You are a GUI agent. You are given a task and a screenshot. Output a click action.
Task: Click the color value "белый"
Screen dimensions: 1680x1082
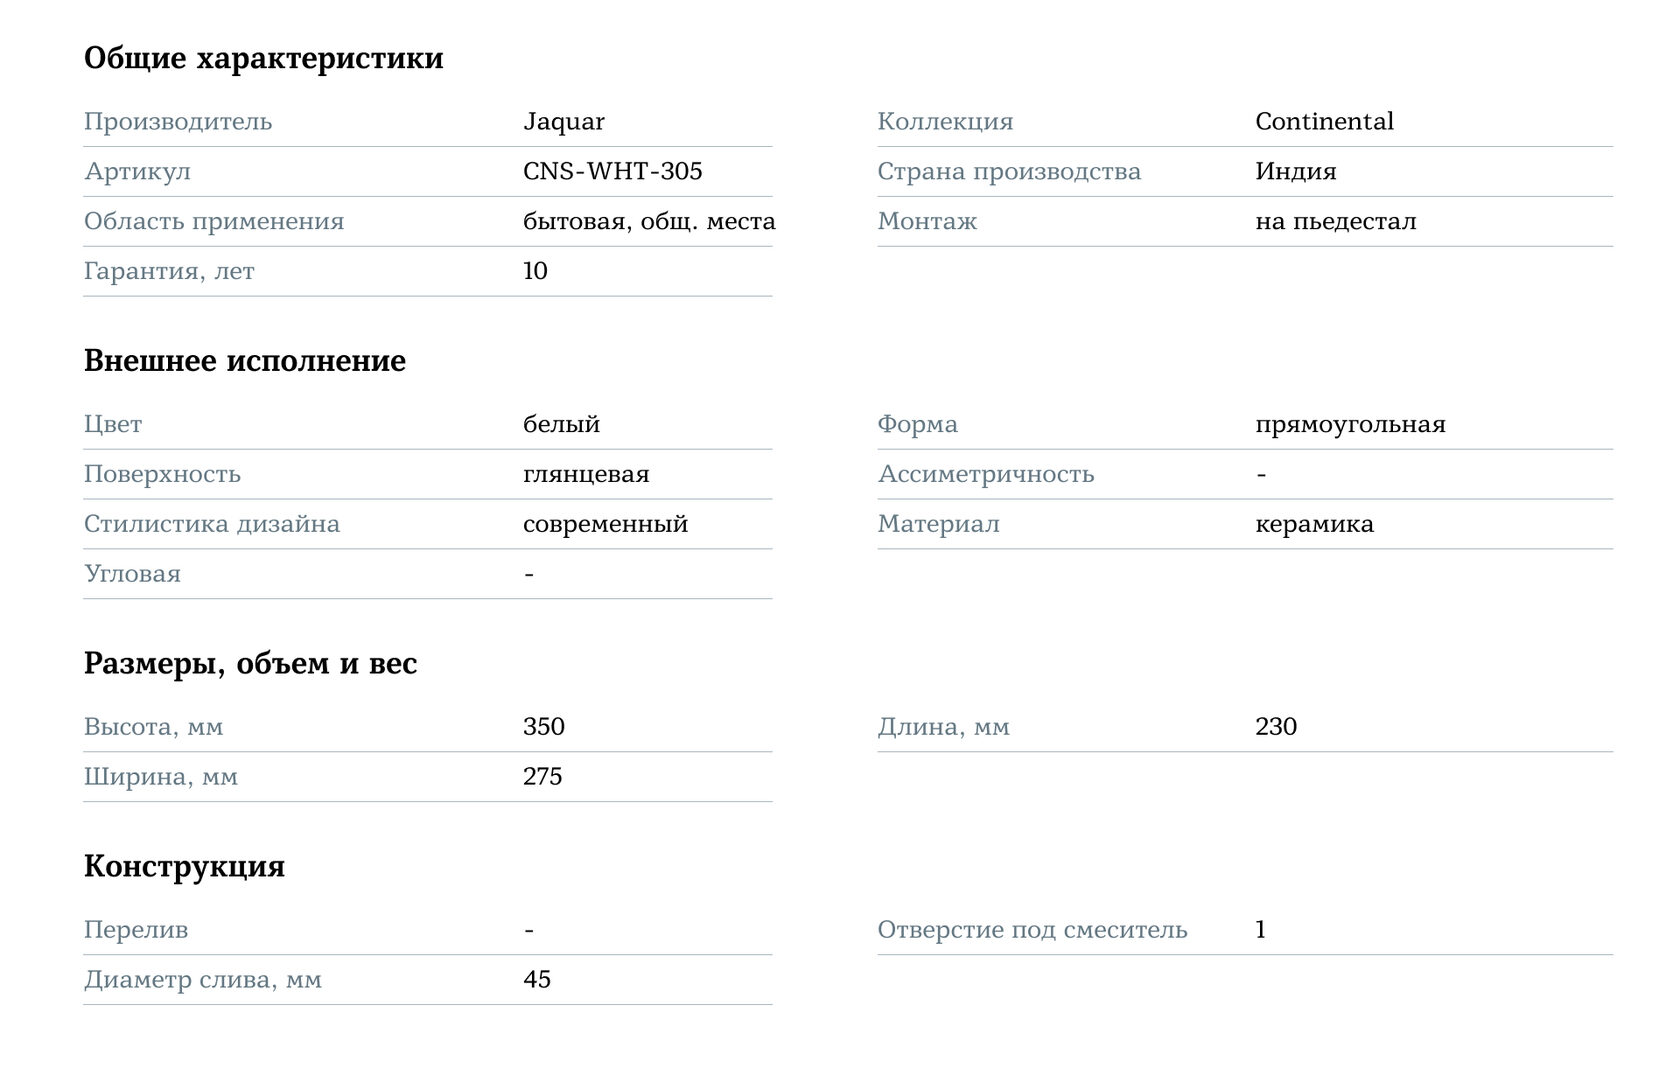click(x=561, y=425)
